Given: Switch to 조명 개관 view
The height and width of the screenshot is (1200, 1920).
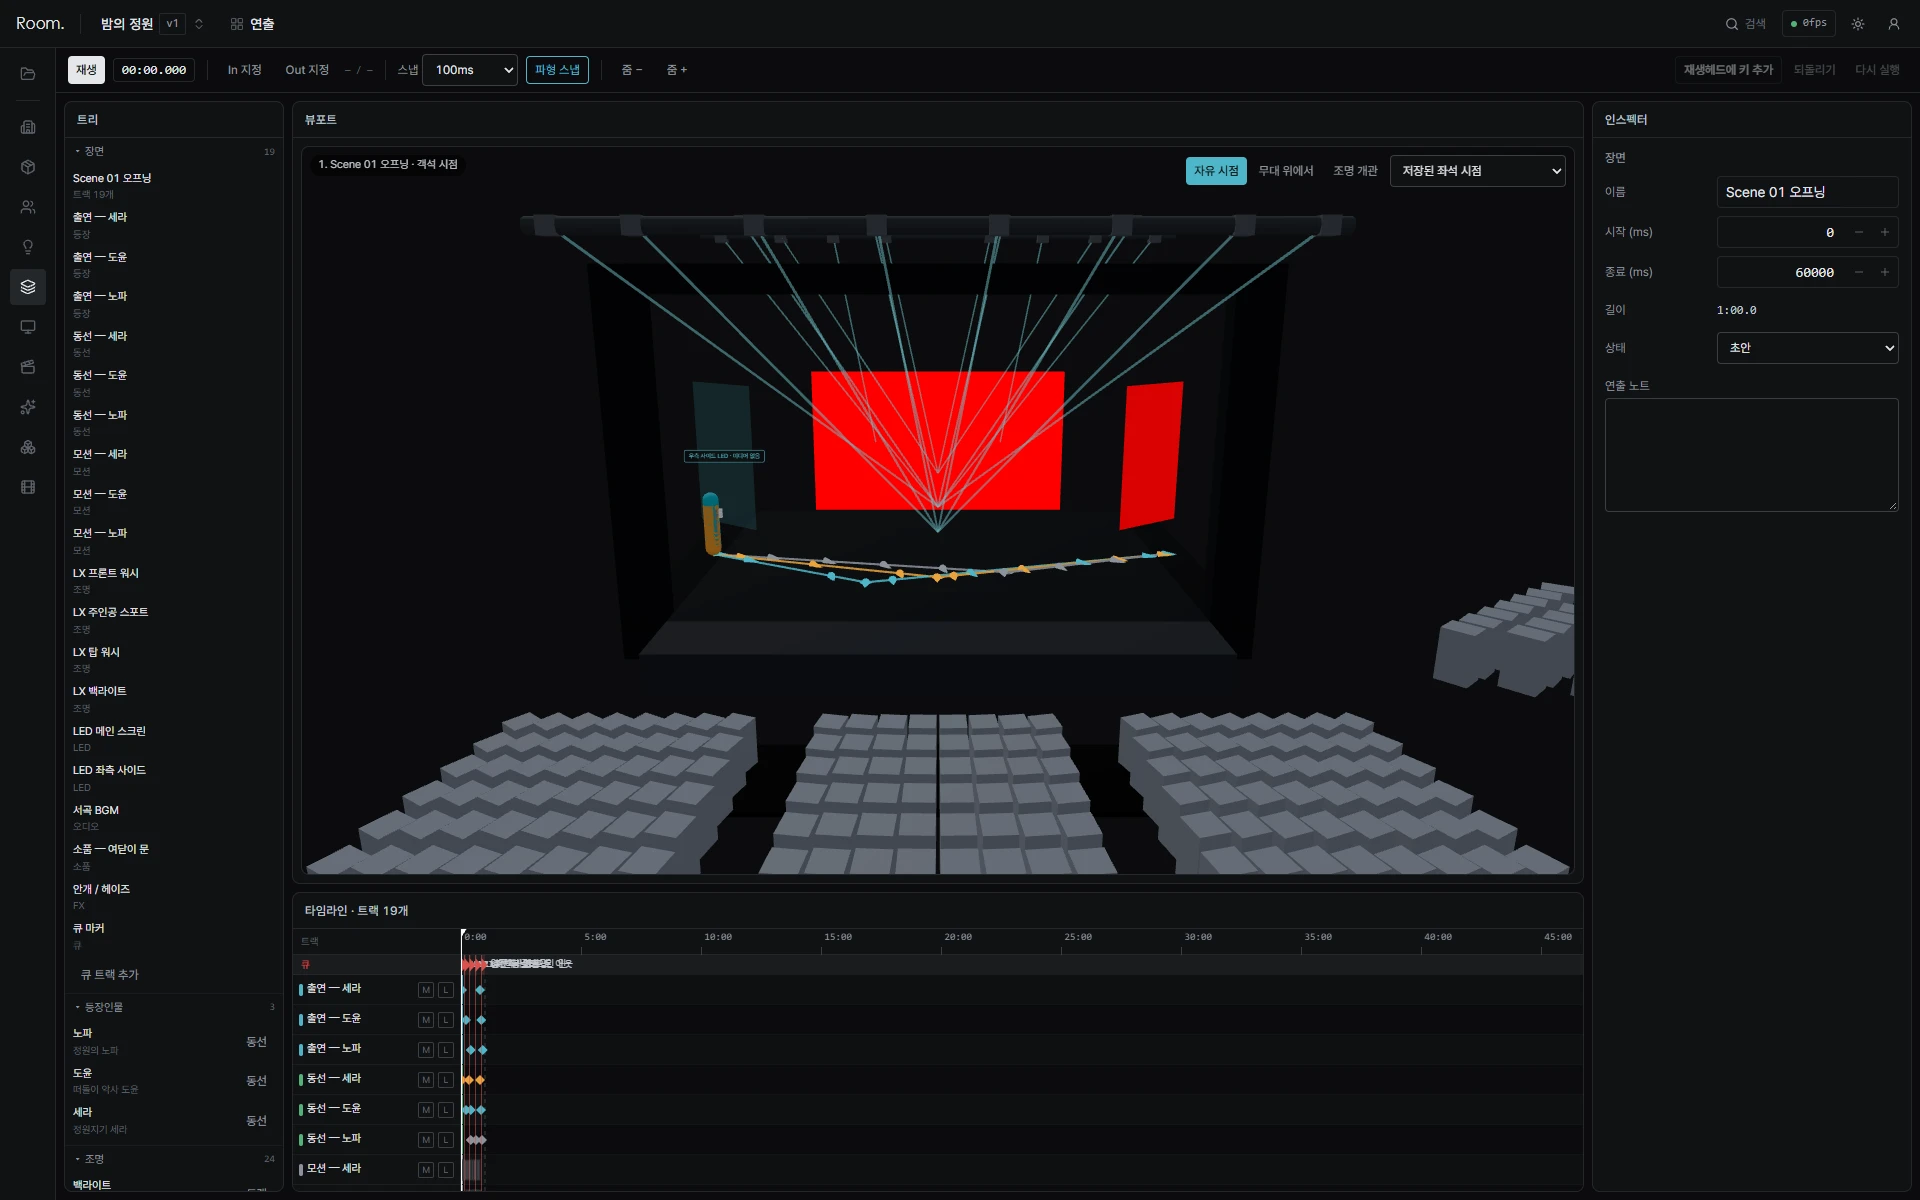Looking at the screenshot, I should tap(1355, 171).
